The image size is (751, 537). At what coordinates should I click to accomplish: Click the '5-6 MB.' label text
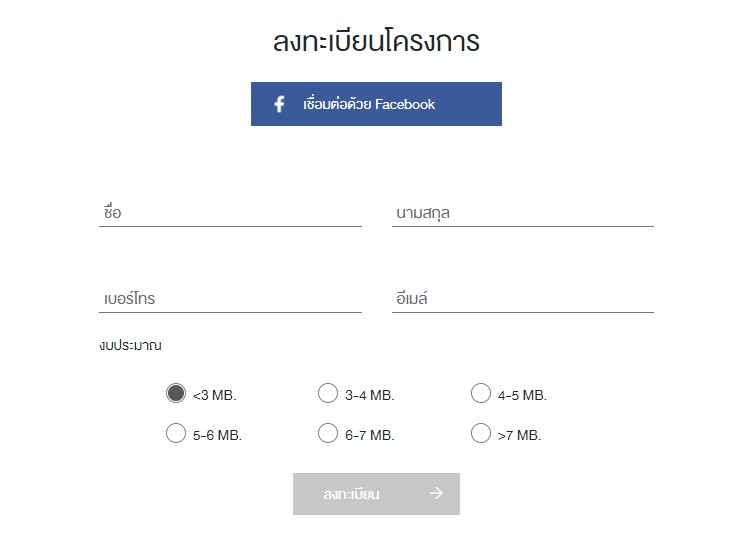[x=217, y=435]
